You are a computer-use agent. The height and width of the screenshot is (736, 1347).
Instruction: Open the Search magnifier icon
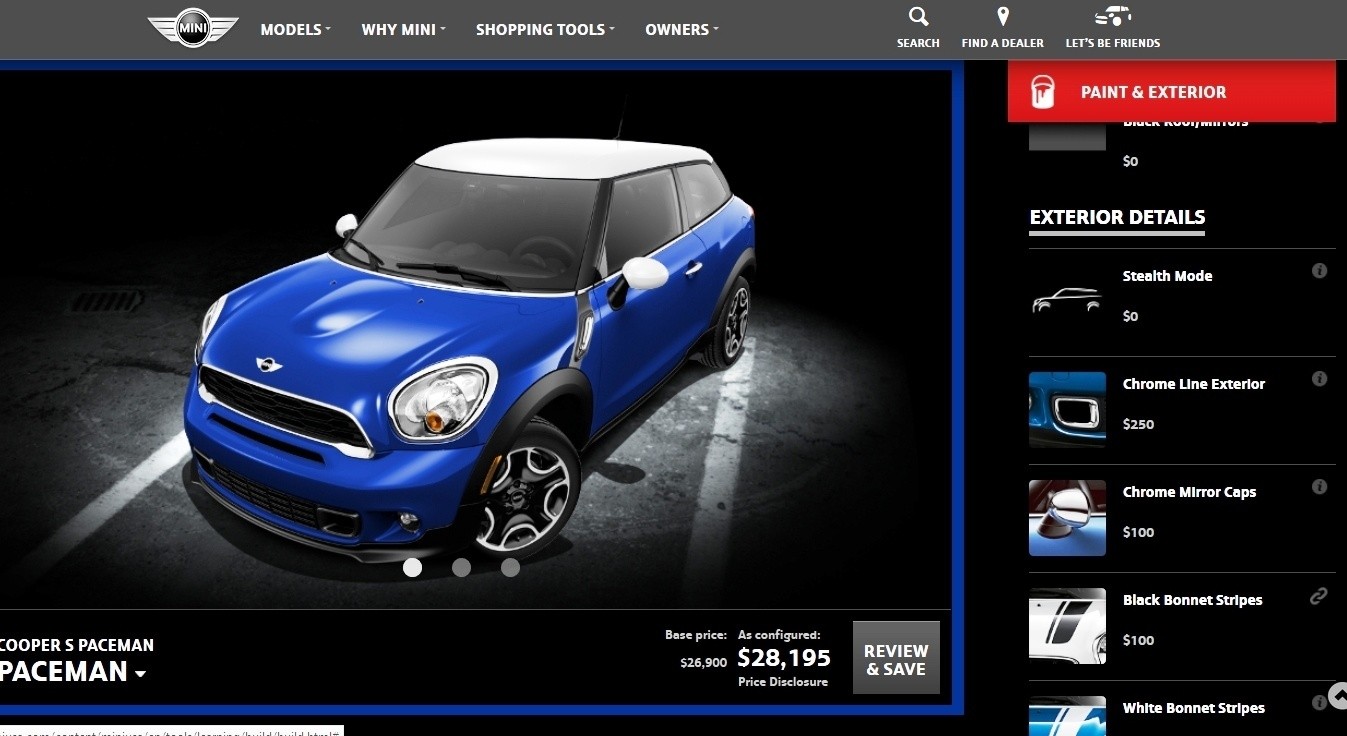click(918, 17)
